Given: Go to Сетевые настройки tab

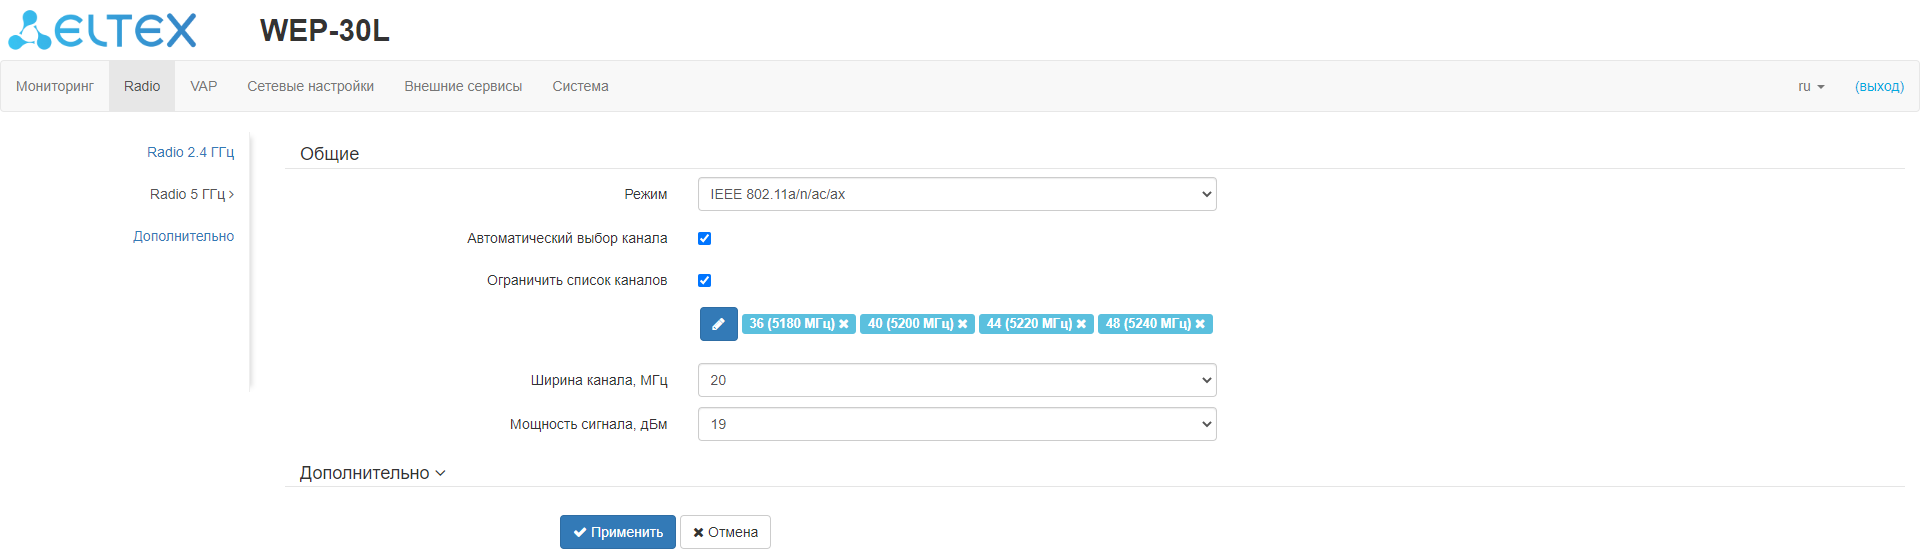Looking at the screenshot, I should click(x=311, y=86).
